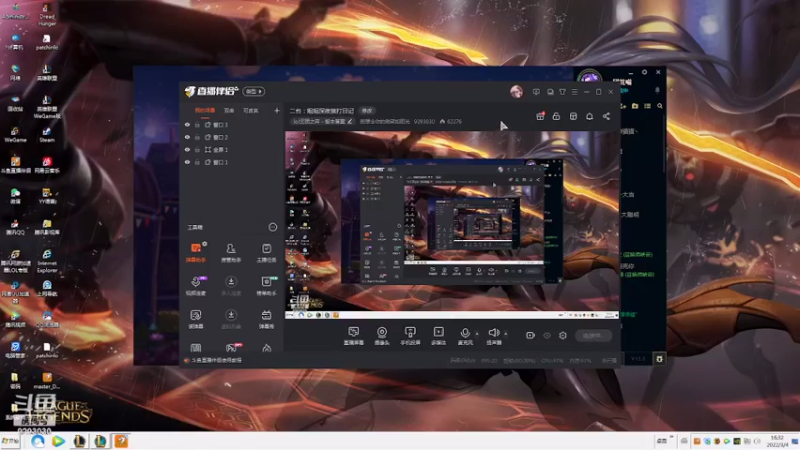Screen dimensions: 800x450
Task: Click the padlock icon in the room toolbar
Action: point(556,116)
